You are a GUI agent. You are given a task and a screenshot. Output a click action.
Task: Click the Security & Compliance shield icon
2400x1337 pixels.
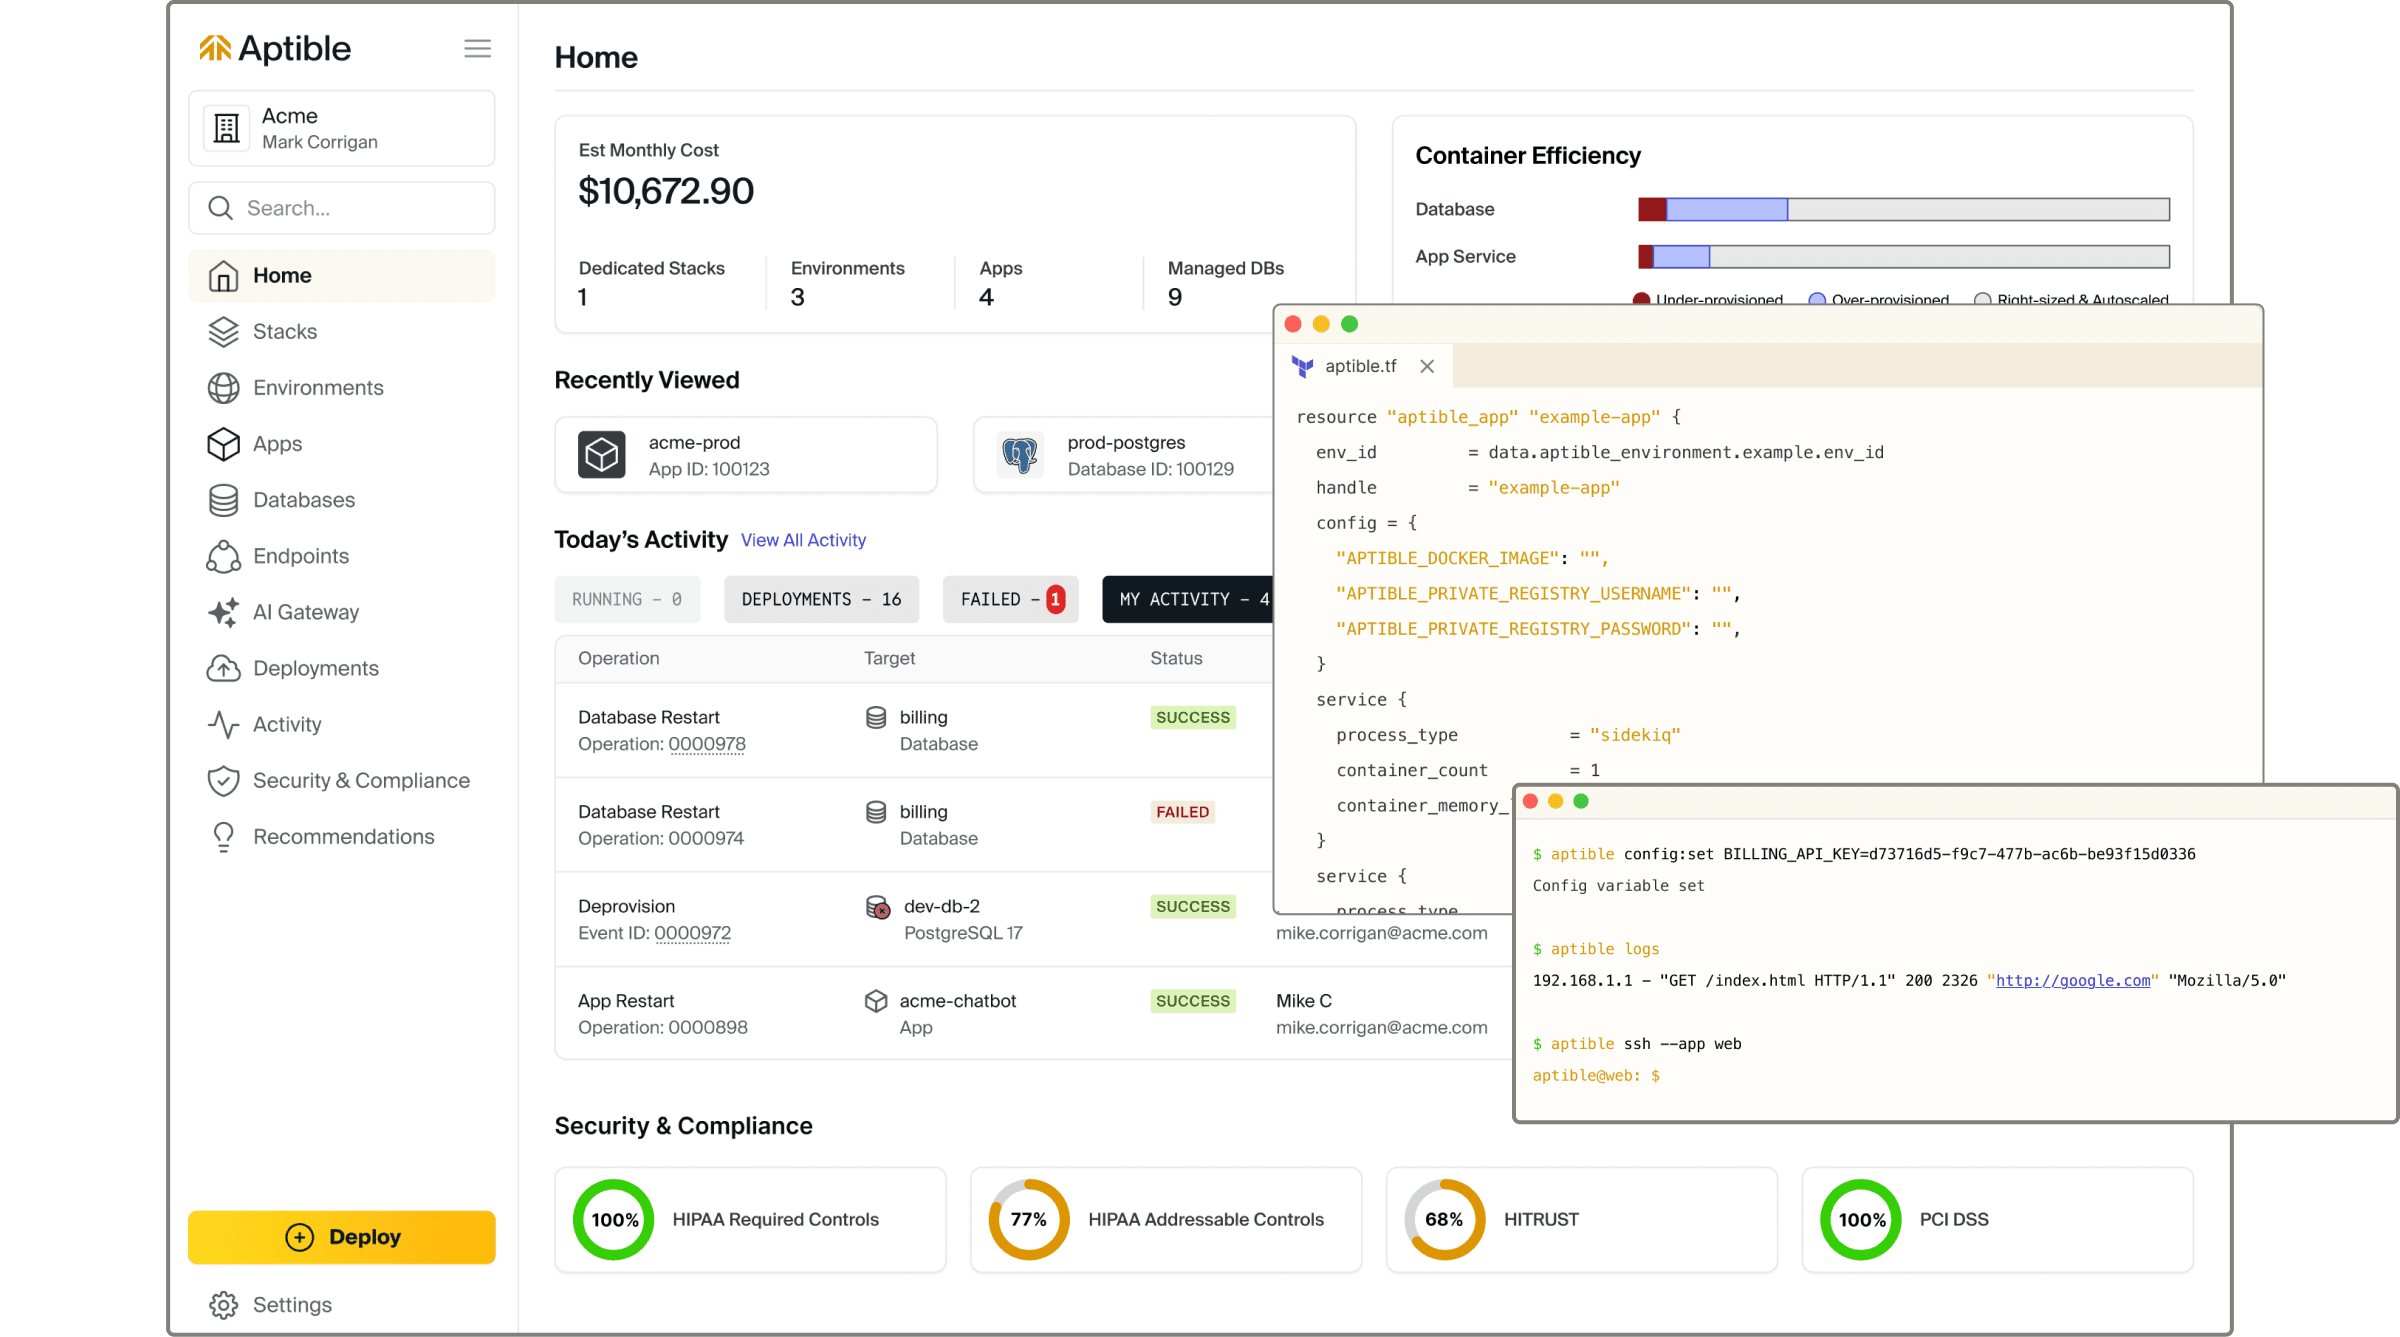pyautogui.click(x=223, y=781)
